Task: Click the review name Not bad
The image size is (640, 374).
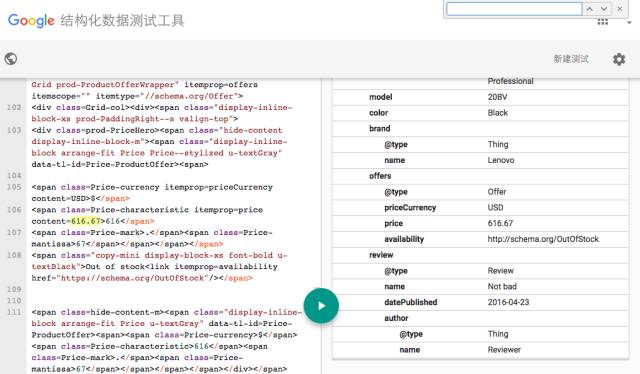Action: point(502,287)
